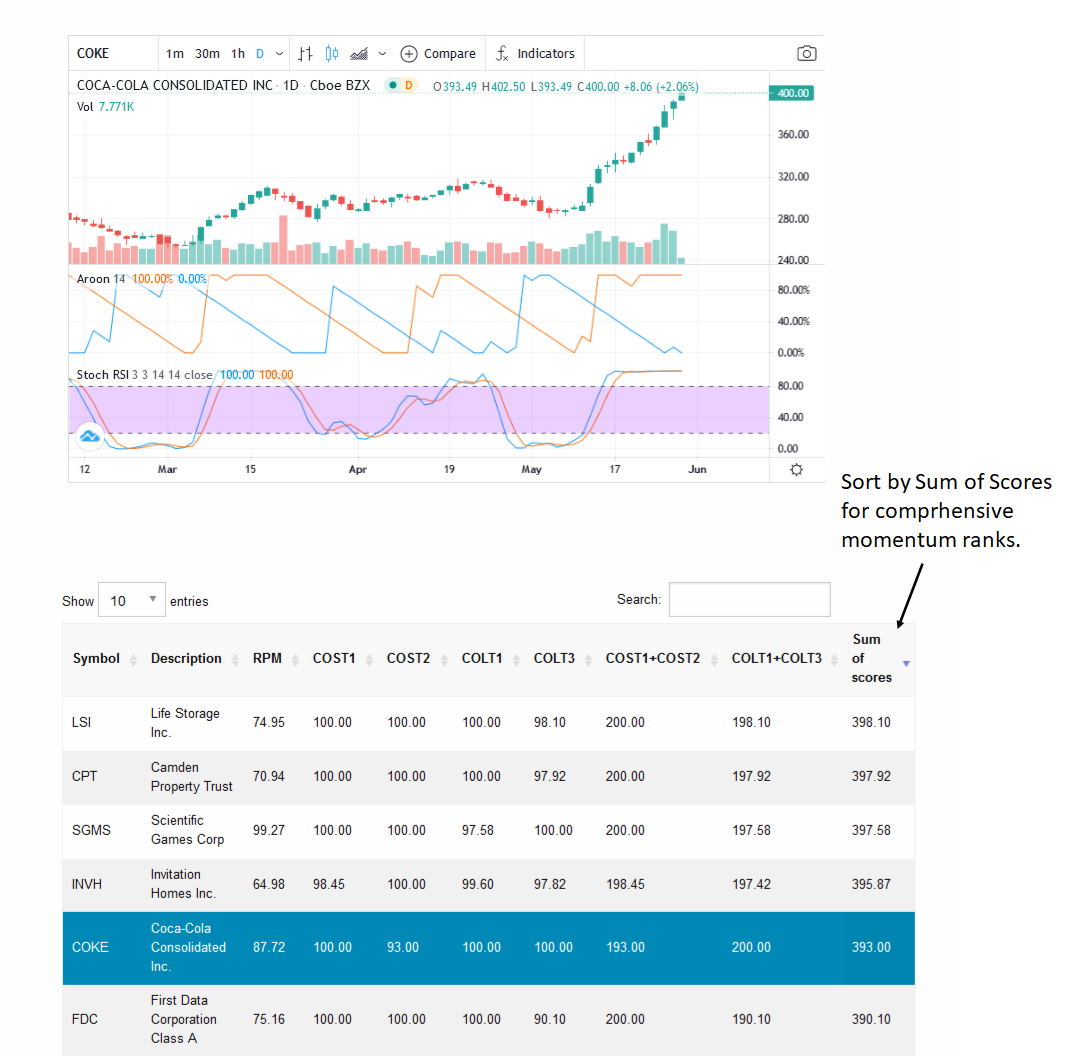This screenshot has width=1068, height=1056.
Task: Click the Vol 7.771K volume label
Action: 106,107
